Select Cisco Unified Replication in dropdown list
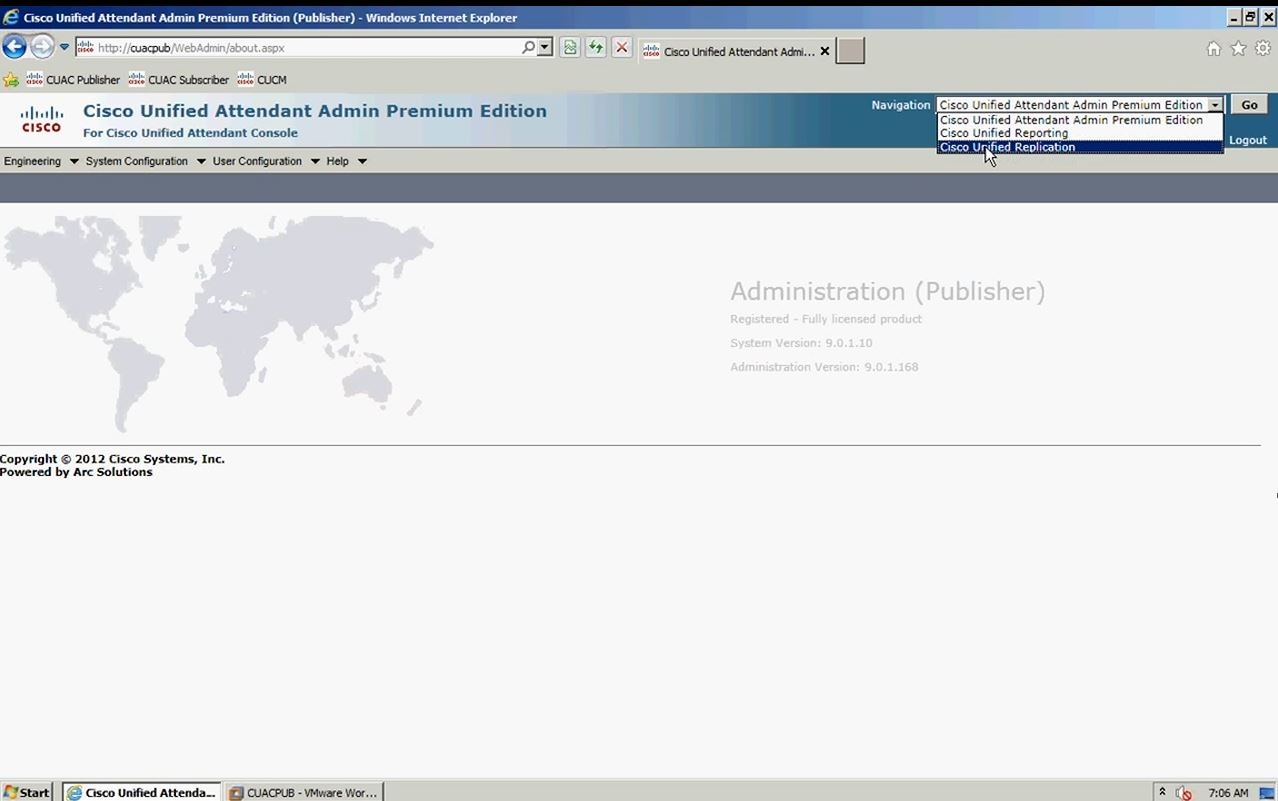This screenshot has width=1278, height=801. coord(1079,147)
